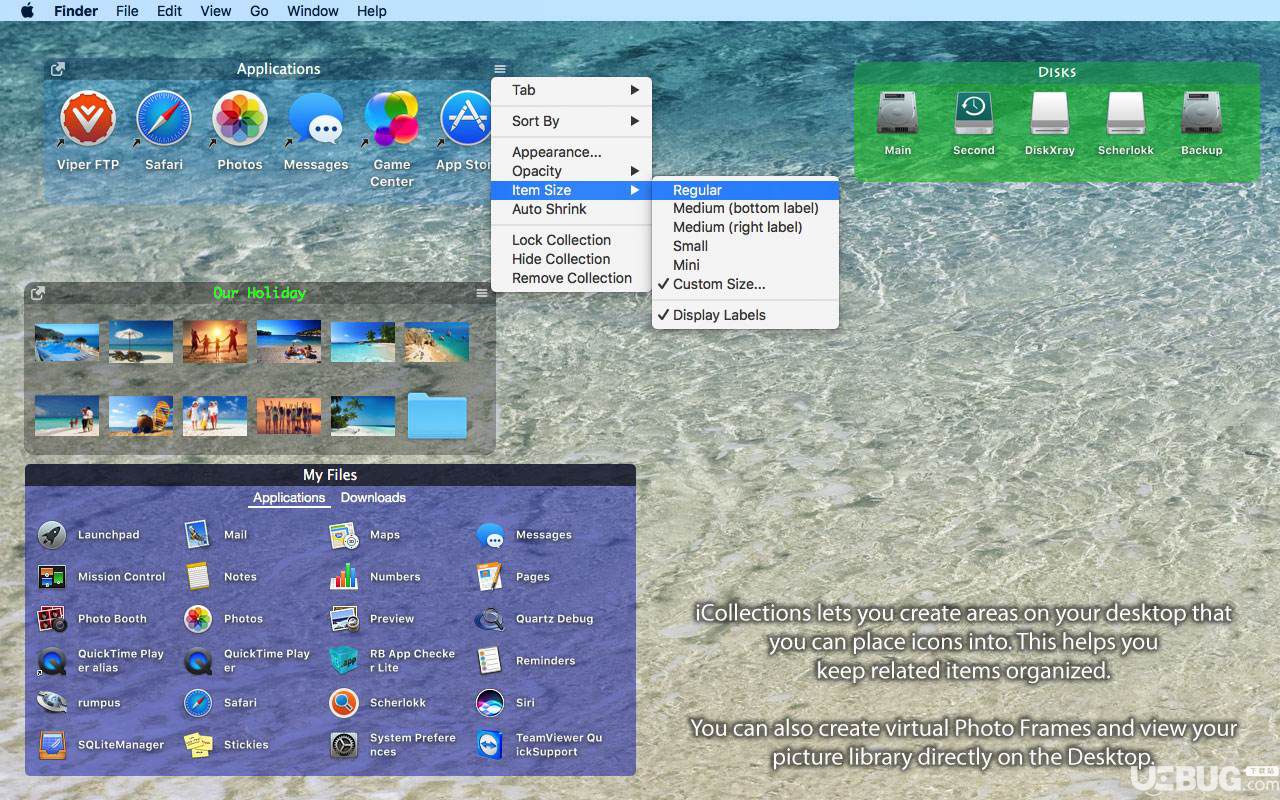The height and width of the screenshot is (800, 1280).
Task: Expand the Tab submenu
Action: coord(571,90)
